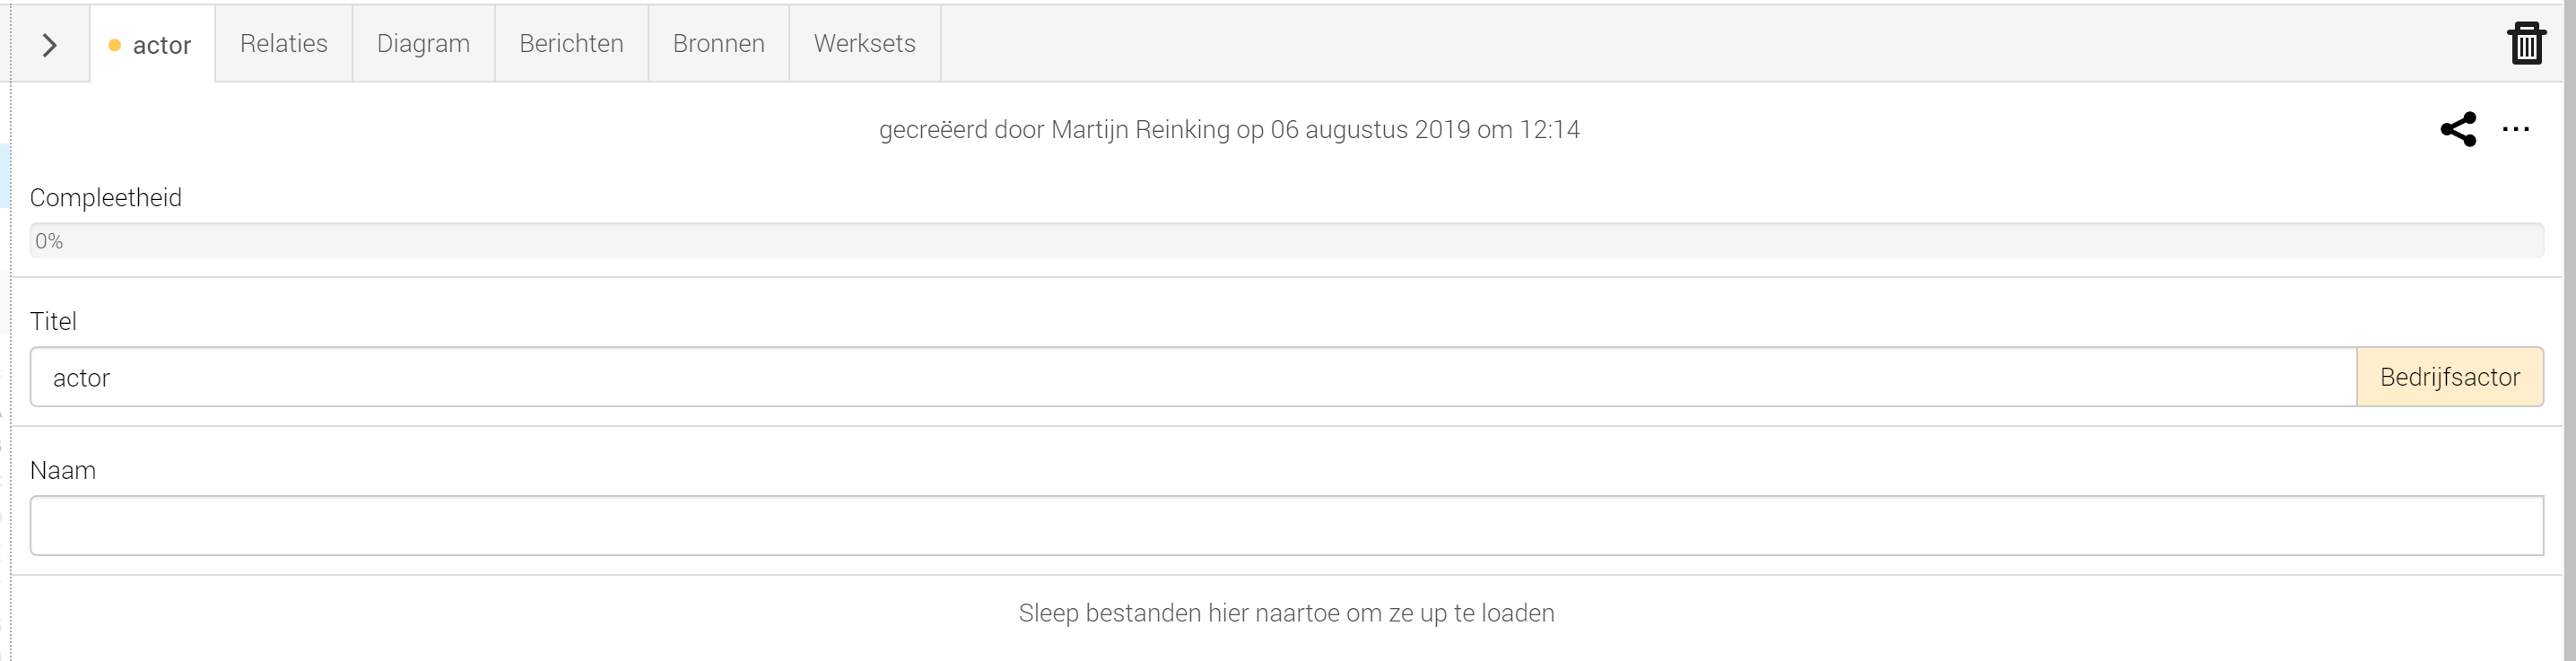2576x661 pixels.
Task: Click the Compleetheid label
Action: [x=106, y=198]
